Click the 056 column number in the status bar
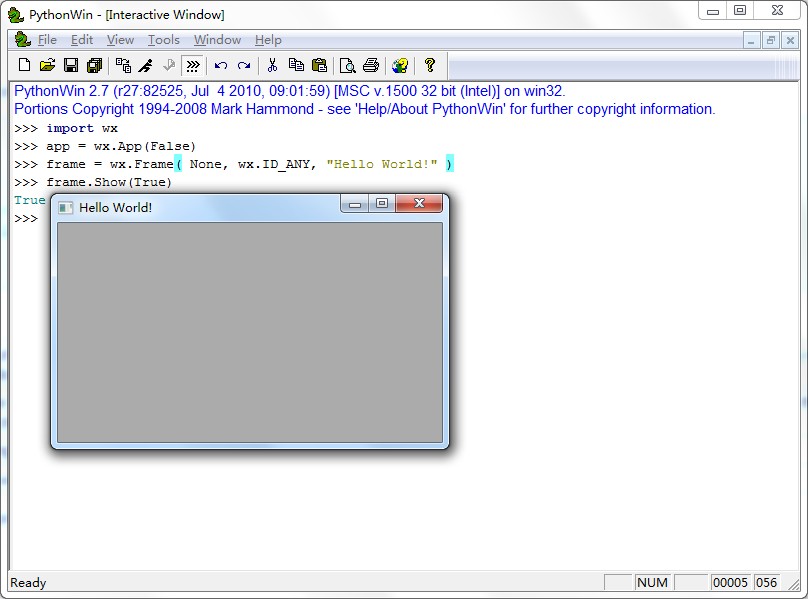Screen dimensions: 808x599 (x=766, y=583)
